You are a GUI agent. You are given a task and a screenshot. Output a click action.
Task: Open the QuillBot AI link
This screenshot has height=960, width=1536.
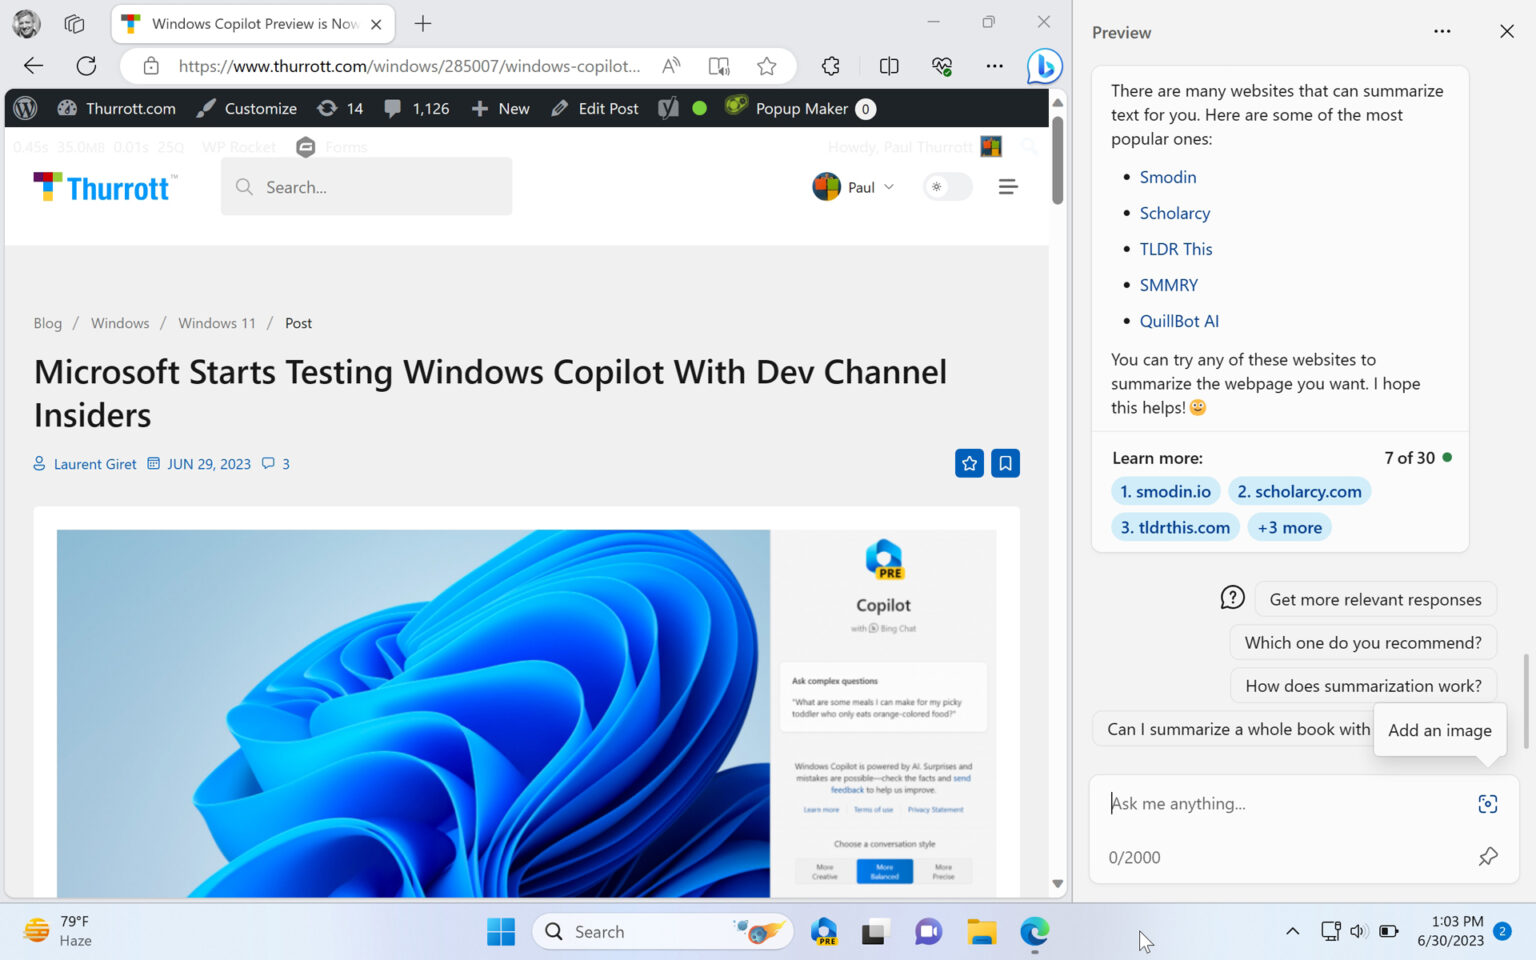click(1179, 321)
